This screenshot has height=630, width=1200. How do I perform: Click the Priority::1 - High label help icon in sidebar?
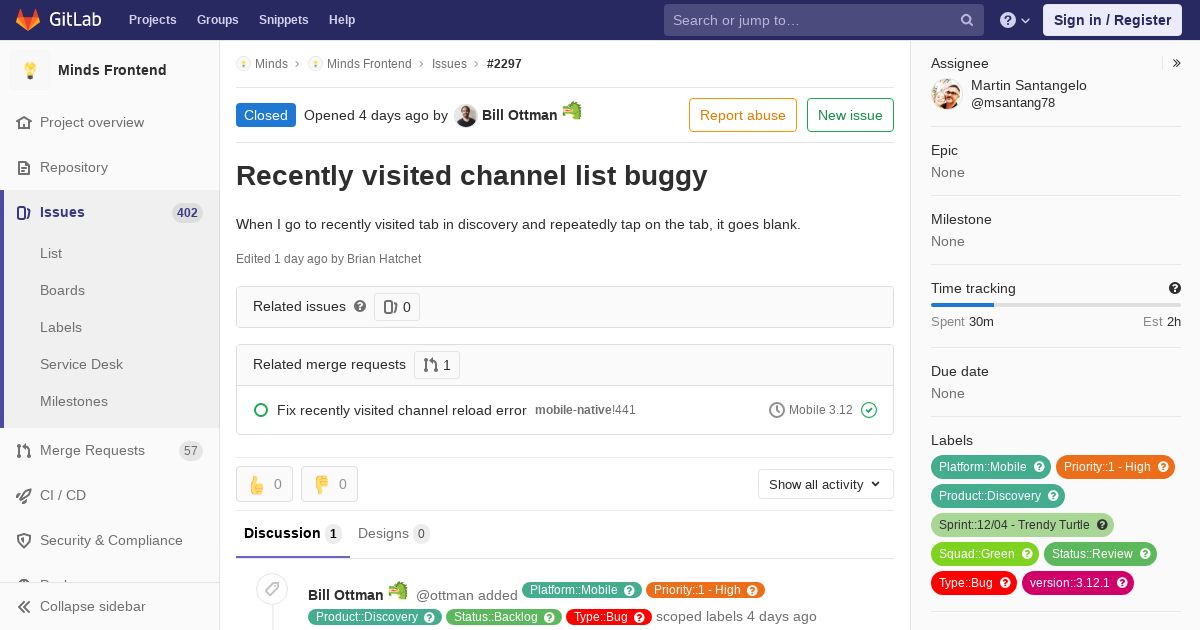point(1163,467)
